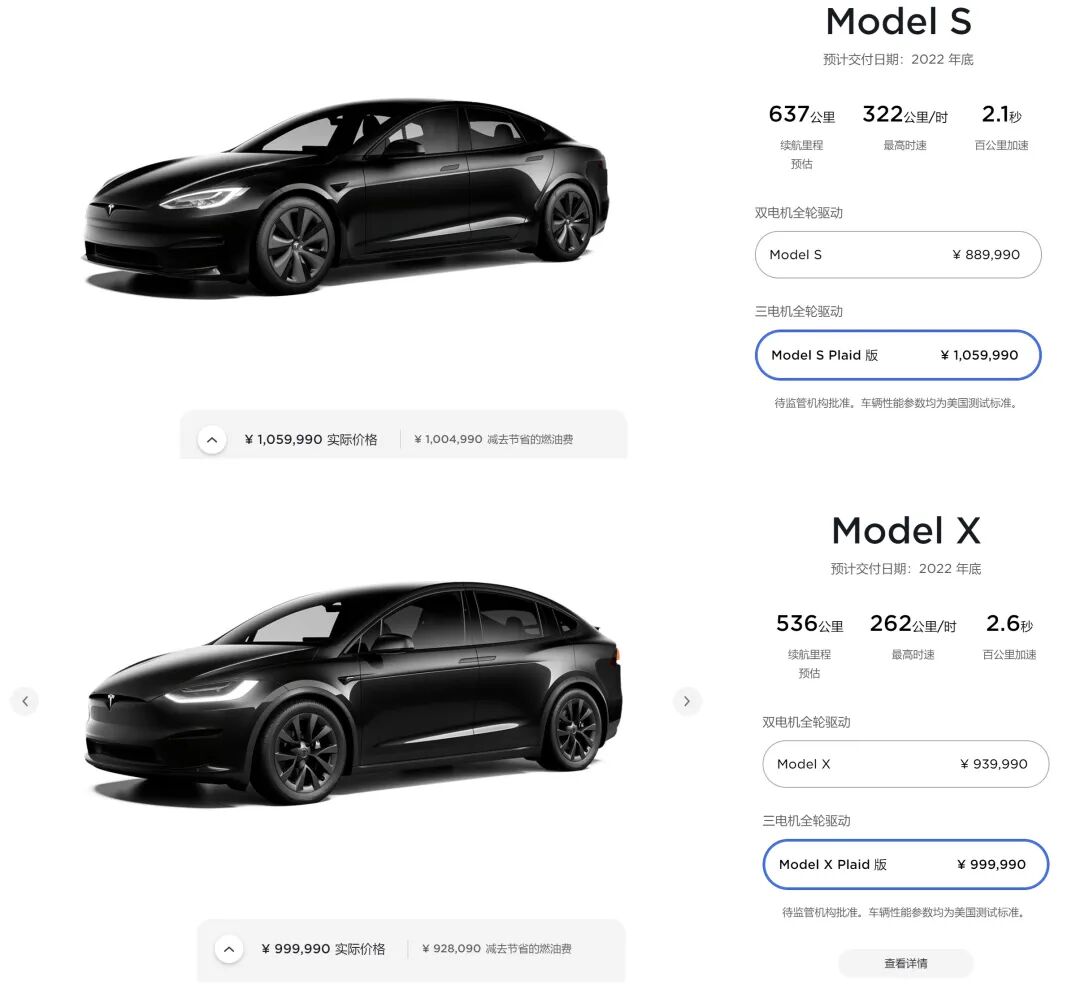Click the Model S heading
The width and height of the screenshot is (1080, 990).
click(x=898, y=22)
